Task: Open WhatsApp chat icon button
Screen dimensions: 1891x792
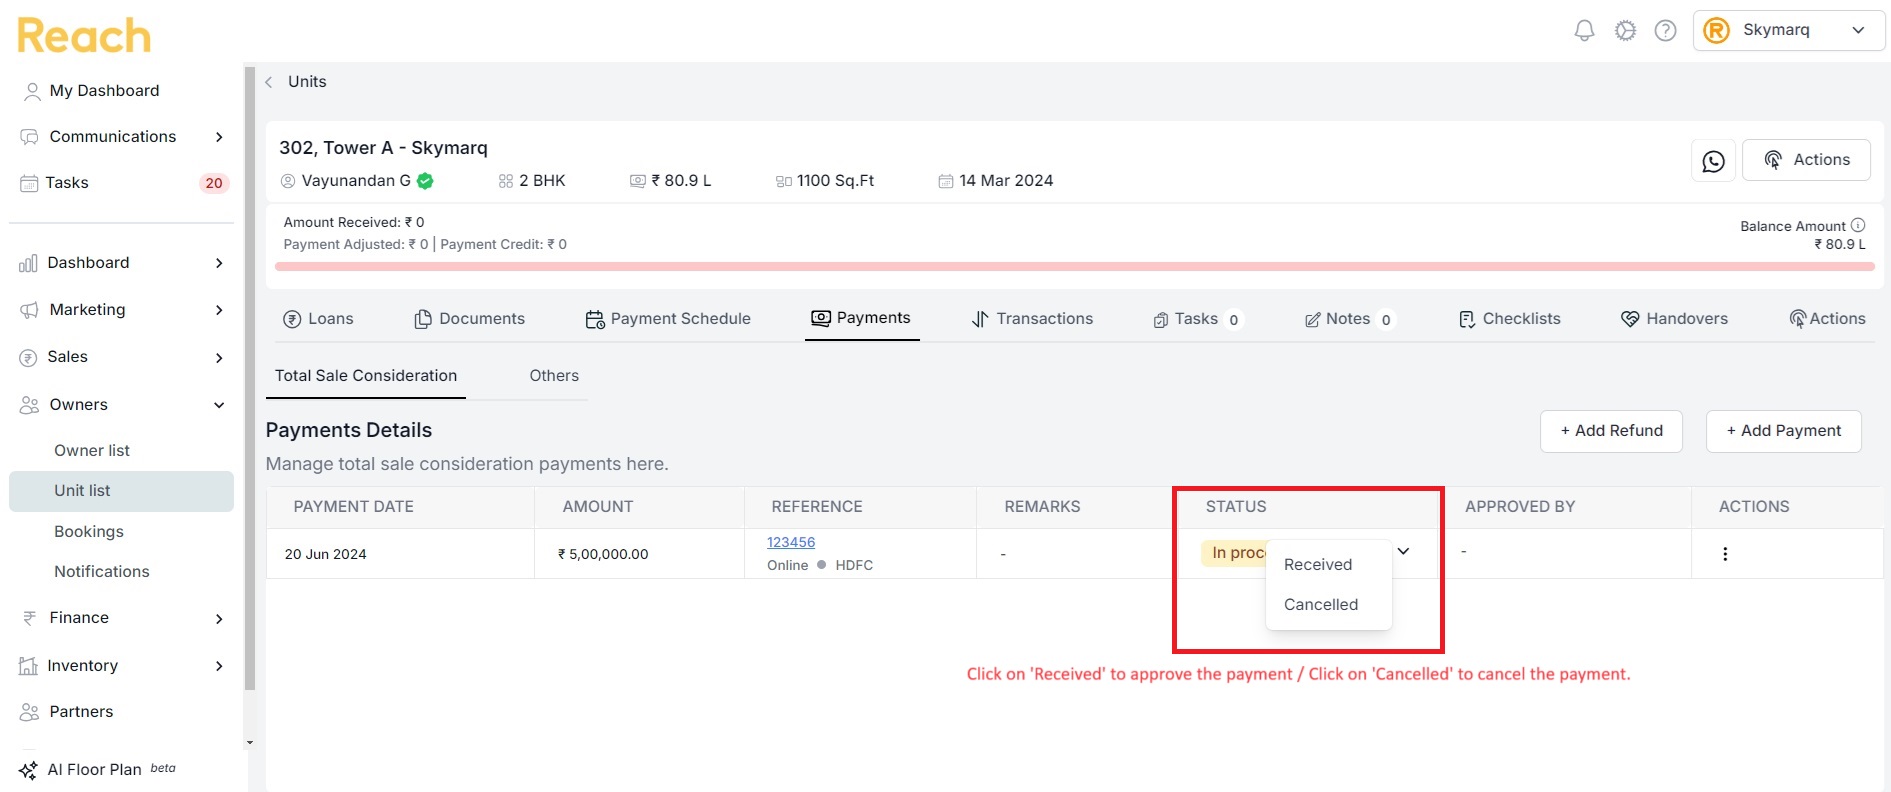Action: point(1713,161)
